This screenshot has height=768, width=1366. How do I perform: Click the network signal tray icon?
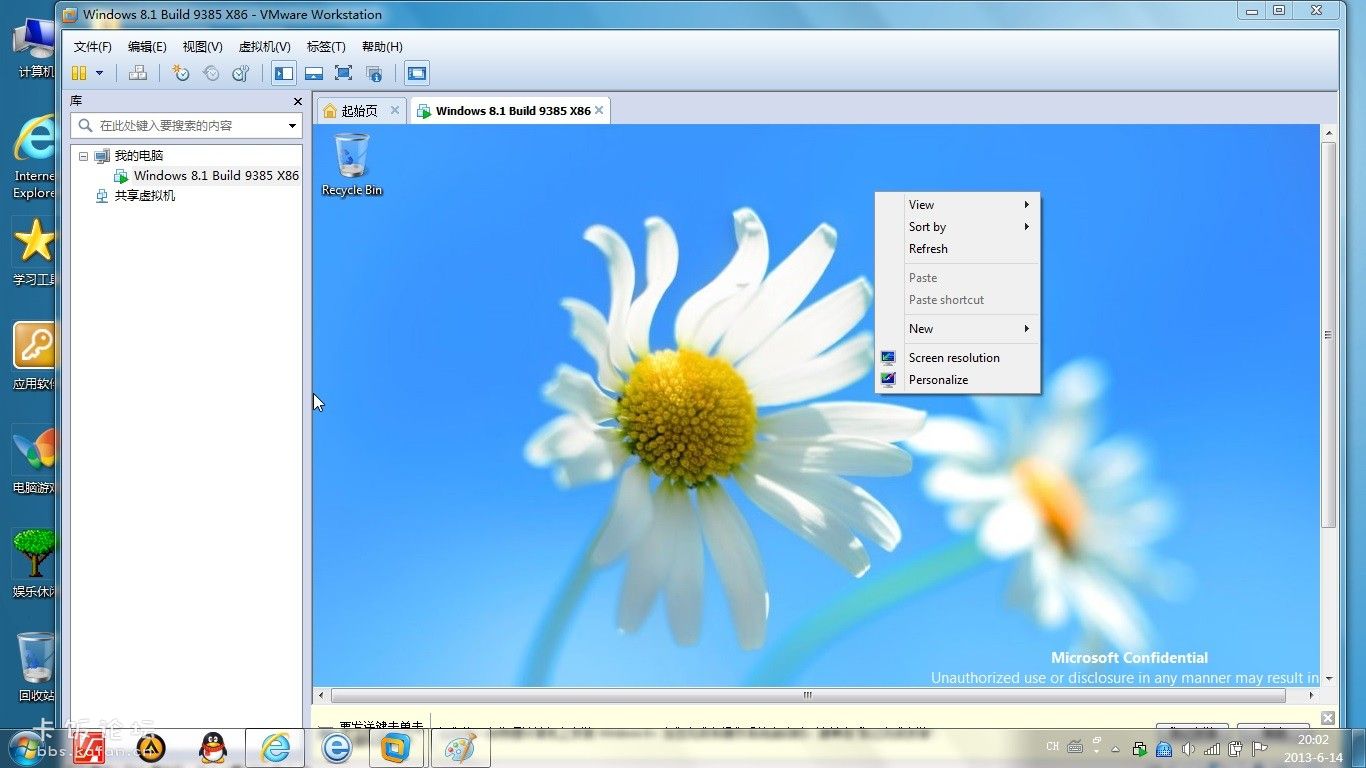[x=1212, y=747]
